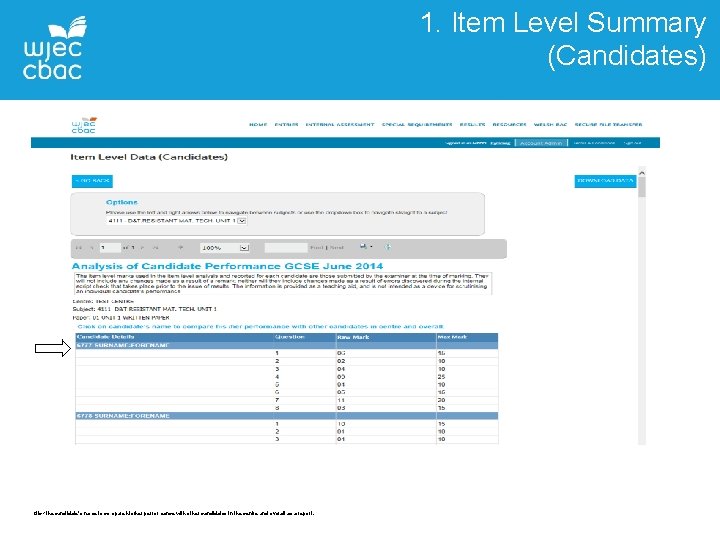Screen dimensions: 720x540
Task: Click the WJEC CBAC site logo
Action: pos(84,125)
